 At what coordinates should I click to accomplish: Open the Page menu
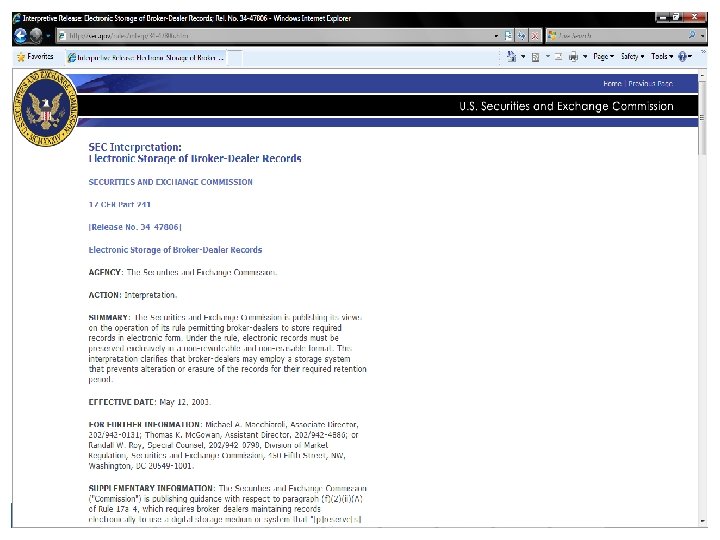point(603,56)
